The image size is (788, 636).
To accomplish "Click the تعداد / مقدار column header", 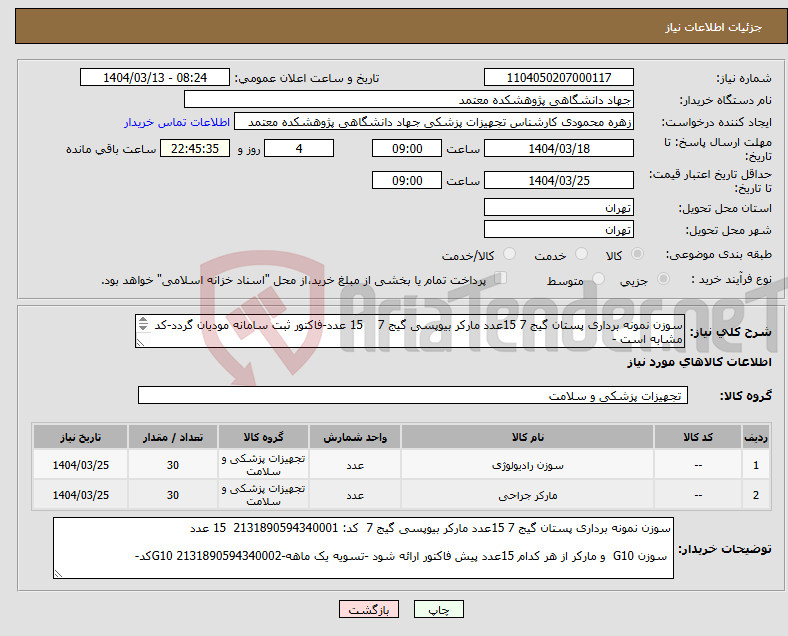I will click(173, 437).
